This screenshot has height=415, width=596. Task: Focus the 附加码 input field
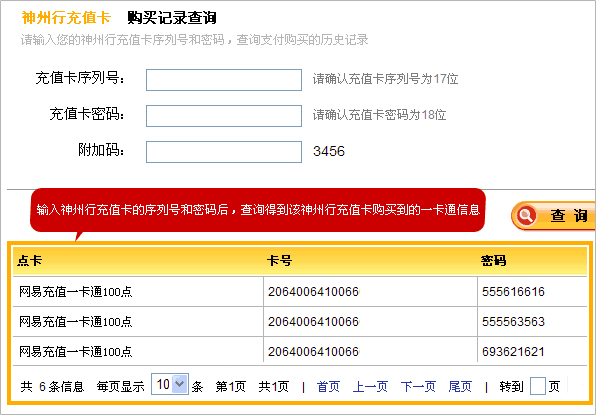[224, 152]
